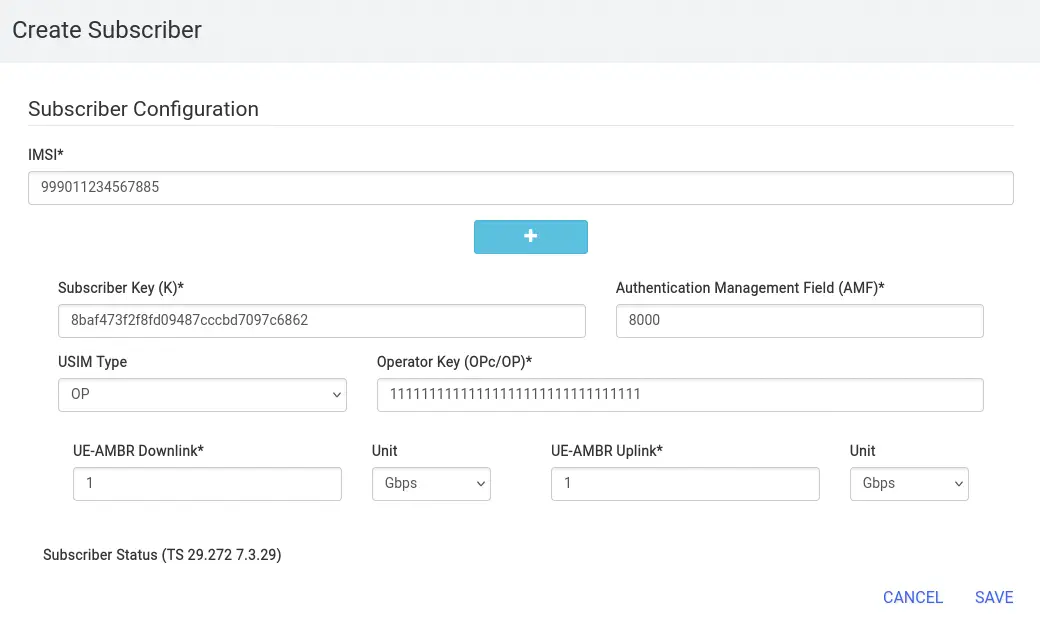
Task: Click the Subscriber Key (K) label
Action: pos(121,288)
